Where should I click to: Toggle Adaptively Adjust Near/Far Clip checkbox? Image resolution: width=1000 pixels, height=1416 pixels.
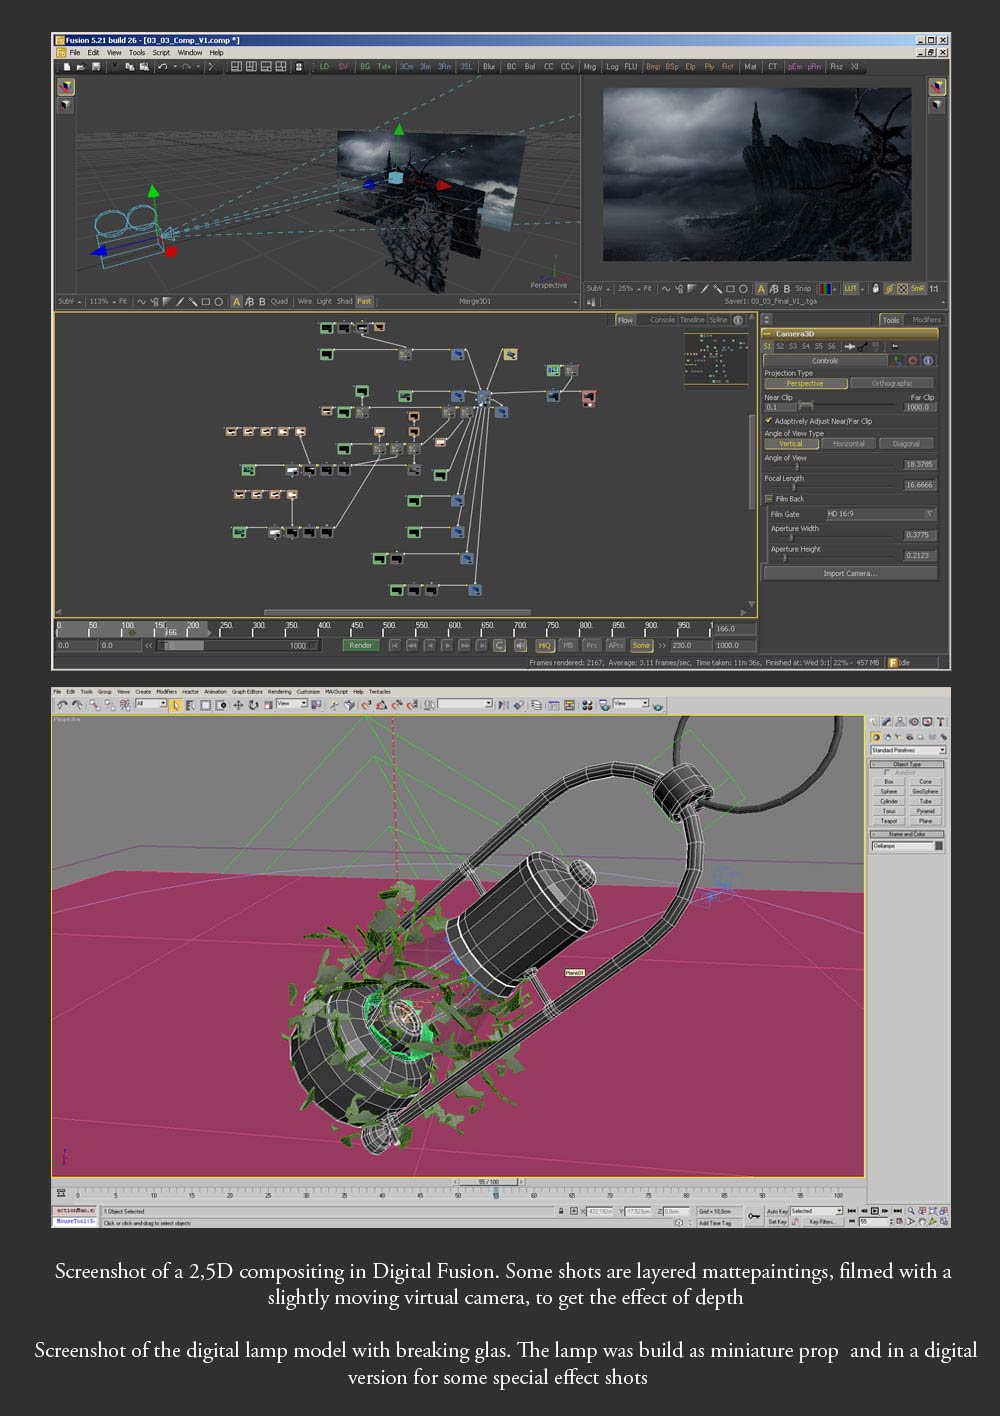(x=769, y=421)
